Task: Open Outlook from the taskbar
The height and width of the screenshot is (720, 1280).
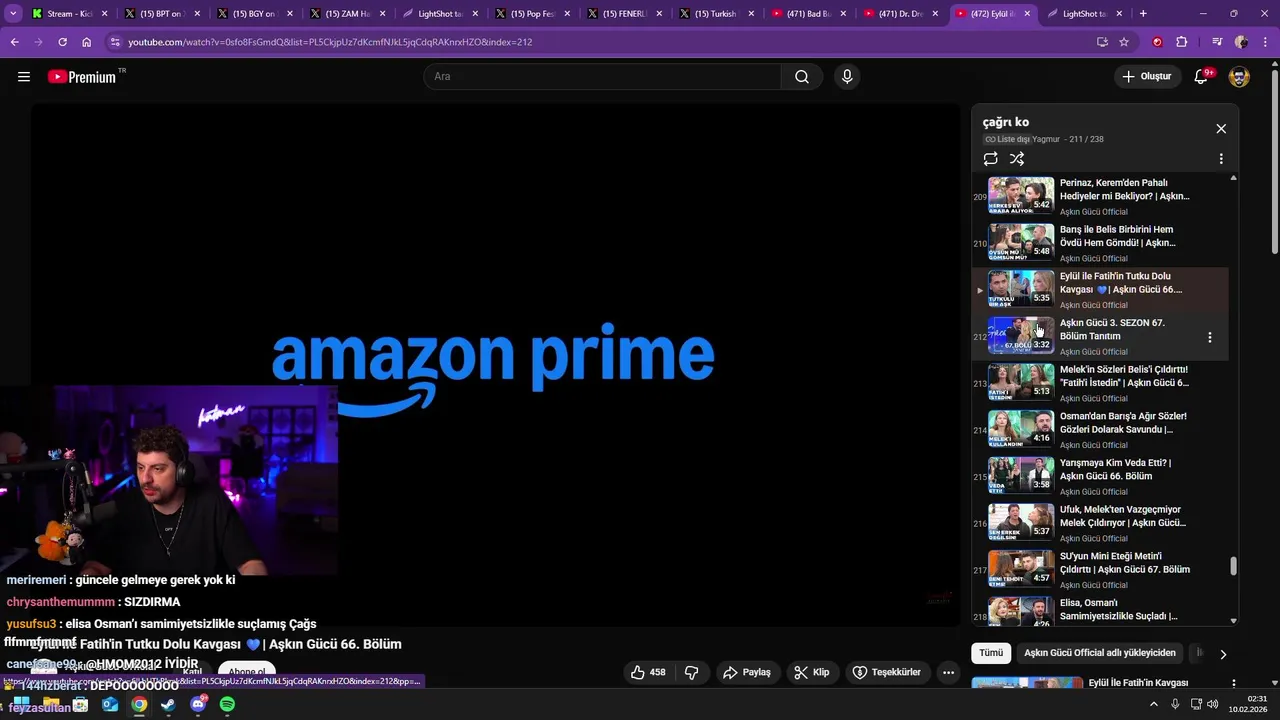Action: tap(110, 704)
